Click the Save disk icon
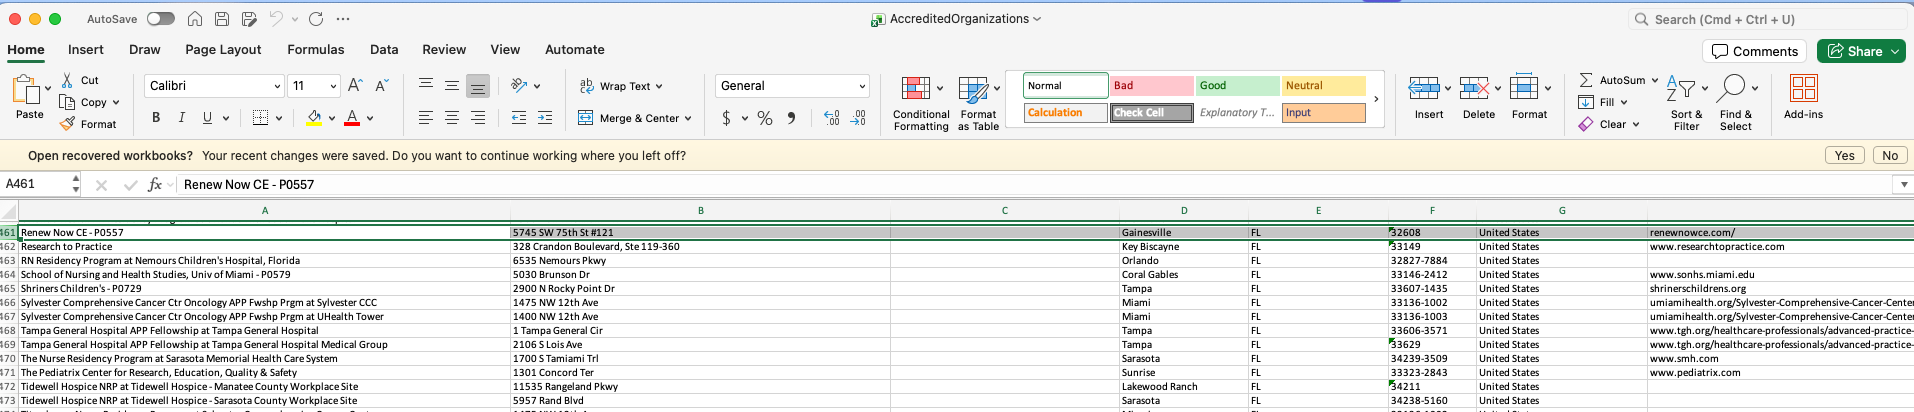 [222, 19]
